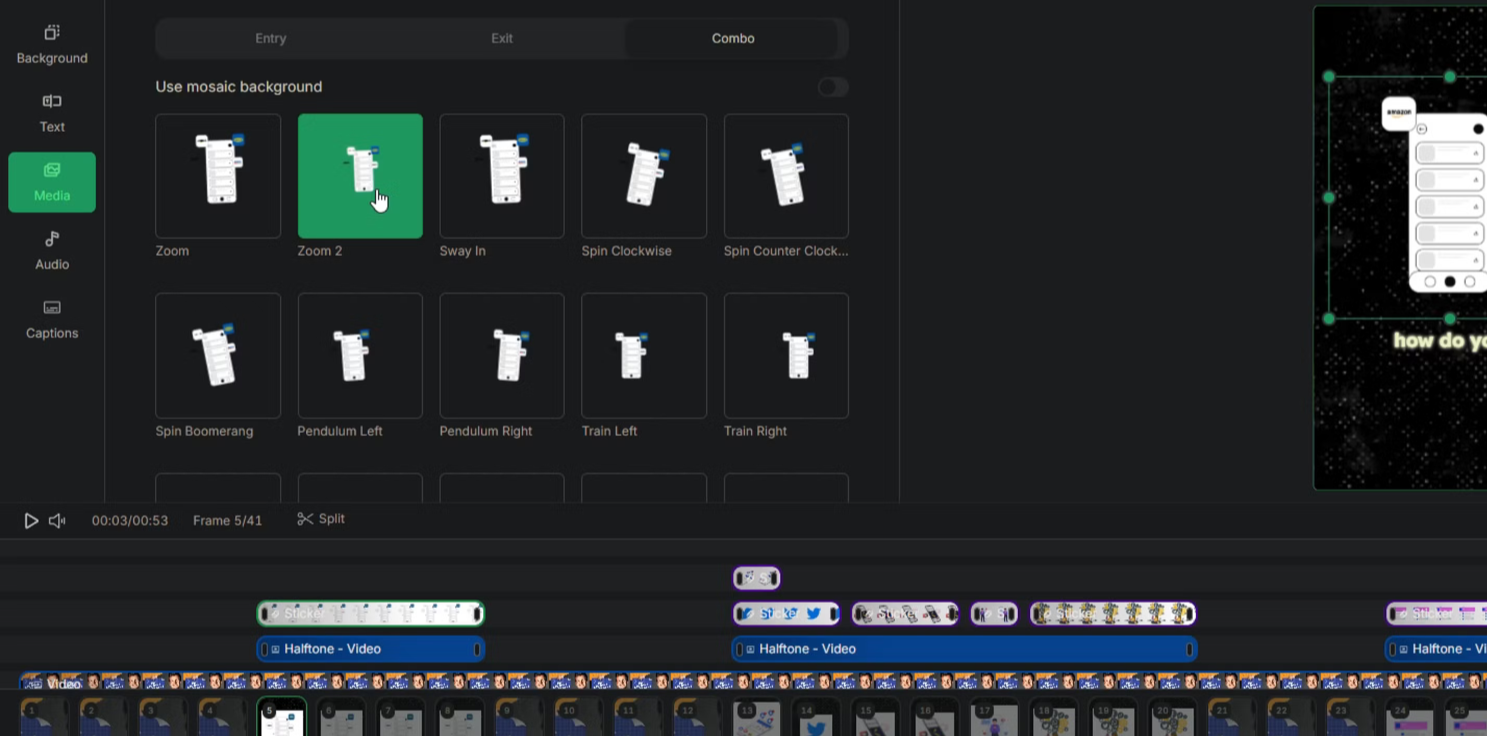Open the Audio panel in sidebar
This screenshot has height=736, width=1487.
coord(52,250)
